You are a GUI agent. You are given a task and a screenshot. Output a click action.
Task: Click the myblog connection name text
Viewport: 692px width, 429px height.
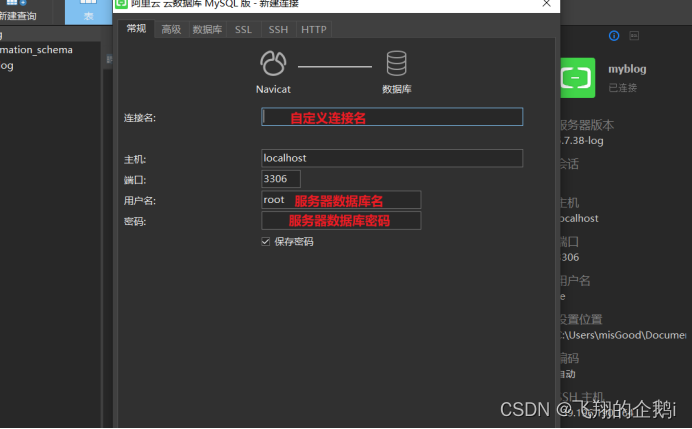point(627,69)
